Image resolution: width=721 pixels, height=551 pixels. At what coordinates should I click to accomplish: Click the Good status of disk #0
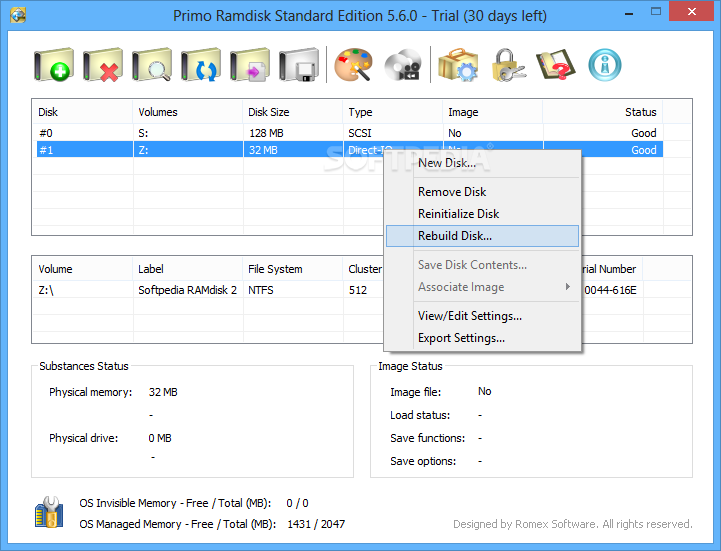point(644,133)
